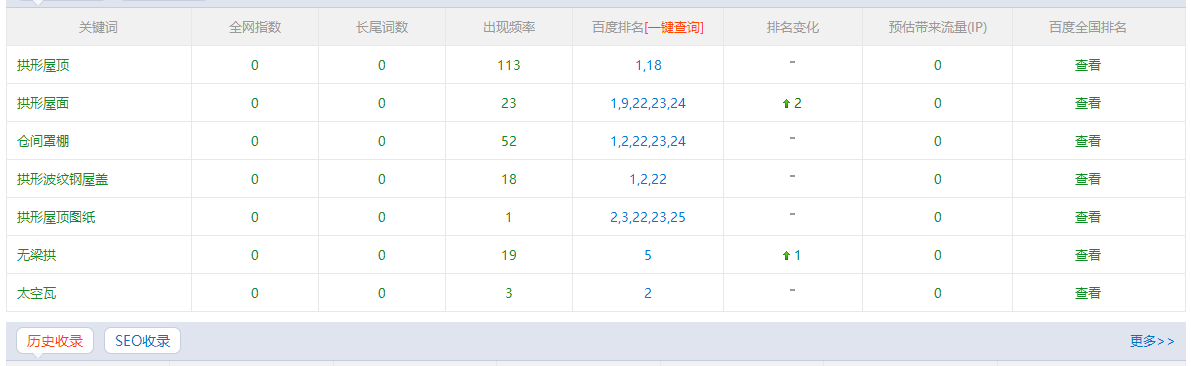The width and height of the screenshot is (1191, 366).
Task: Click the 更多>> link
Action: click(1152, 341)
